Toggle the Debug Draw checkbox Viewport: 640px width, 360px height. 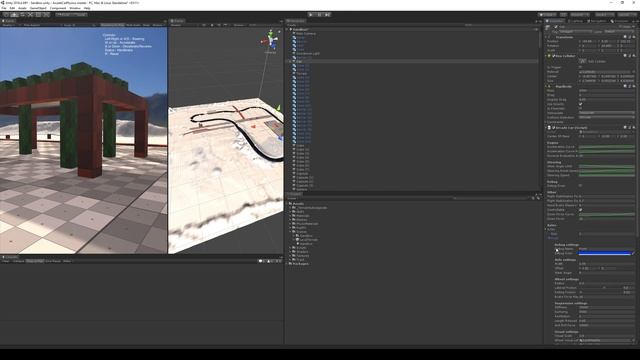[x=580, y=186]
